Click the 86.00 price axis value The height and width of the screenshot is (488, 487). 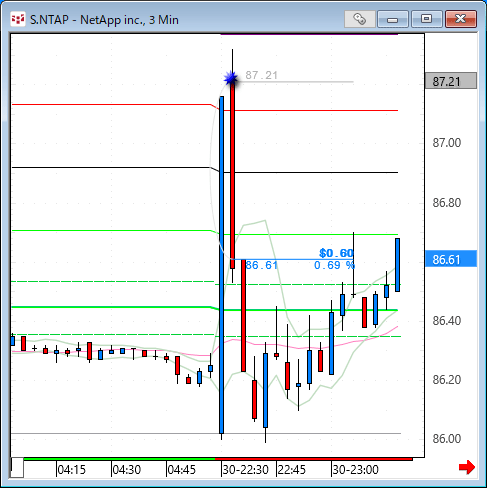tap(447, 439)
